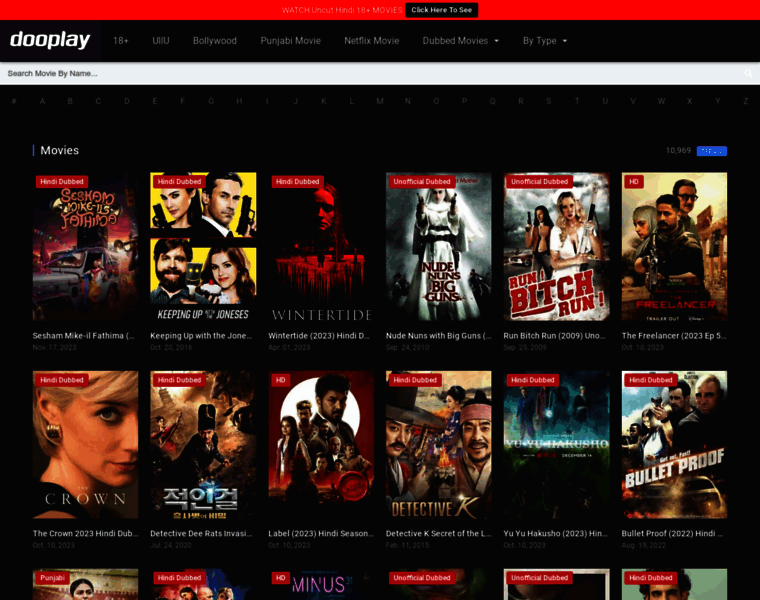Open the Bullet Proof poster
The height and width of the screenshot is (600, 760).
click(674, 445)
